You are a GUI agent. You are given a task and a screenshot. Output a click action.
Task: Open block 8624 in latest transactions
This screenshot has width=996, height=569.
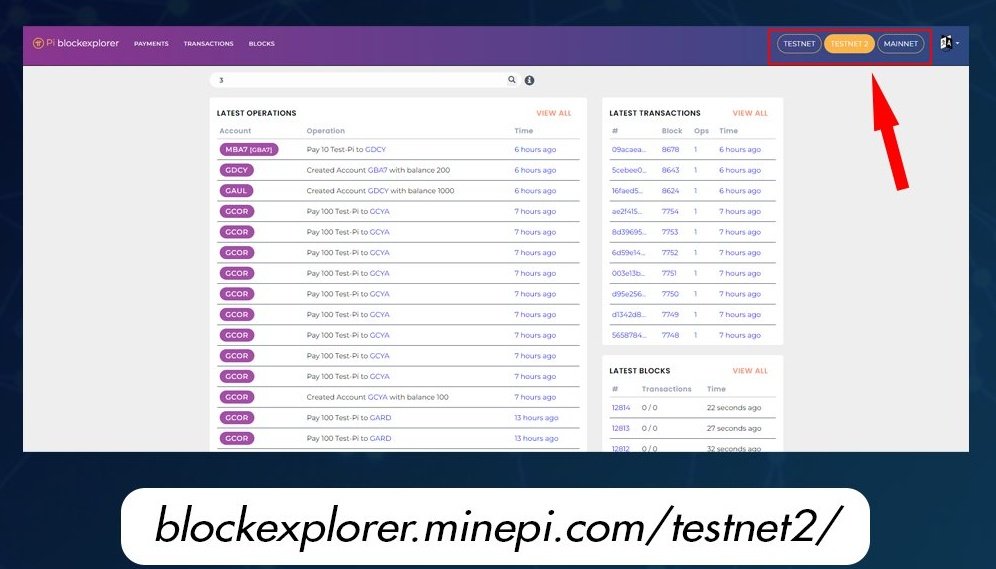pos(670,191)
